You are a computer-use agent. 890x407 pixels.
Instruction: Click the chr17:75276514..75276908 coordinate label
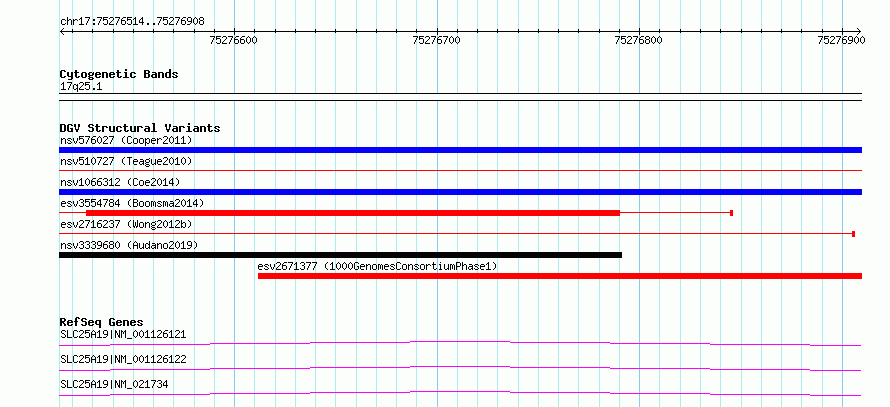pyautogui.click(x=132, y=22)
